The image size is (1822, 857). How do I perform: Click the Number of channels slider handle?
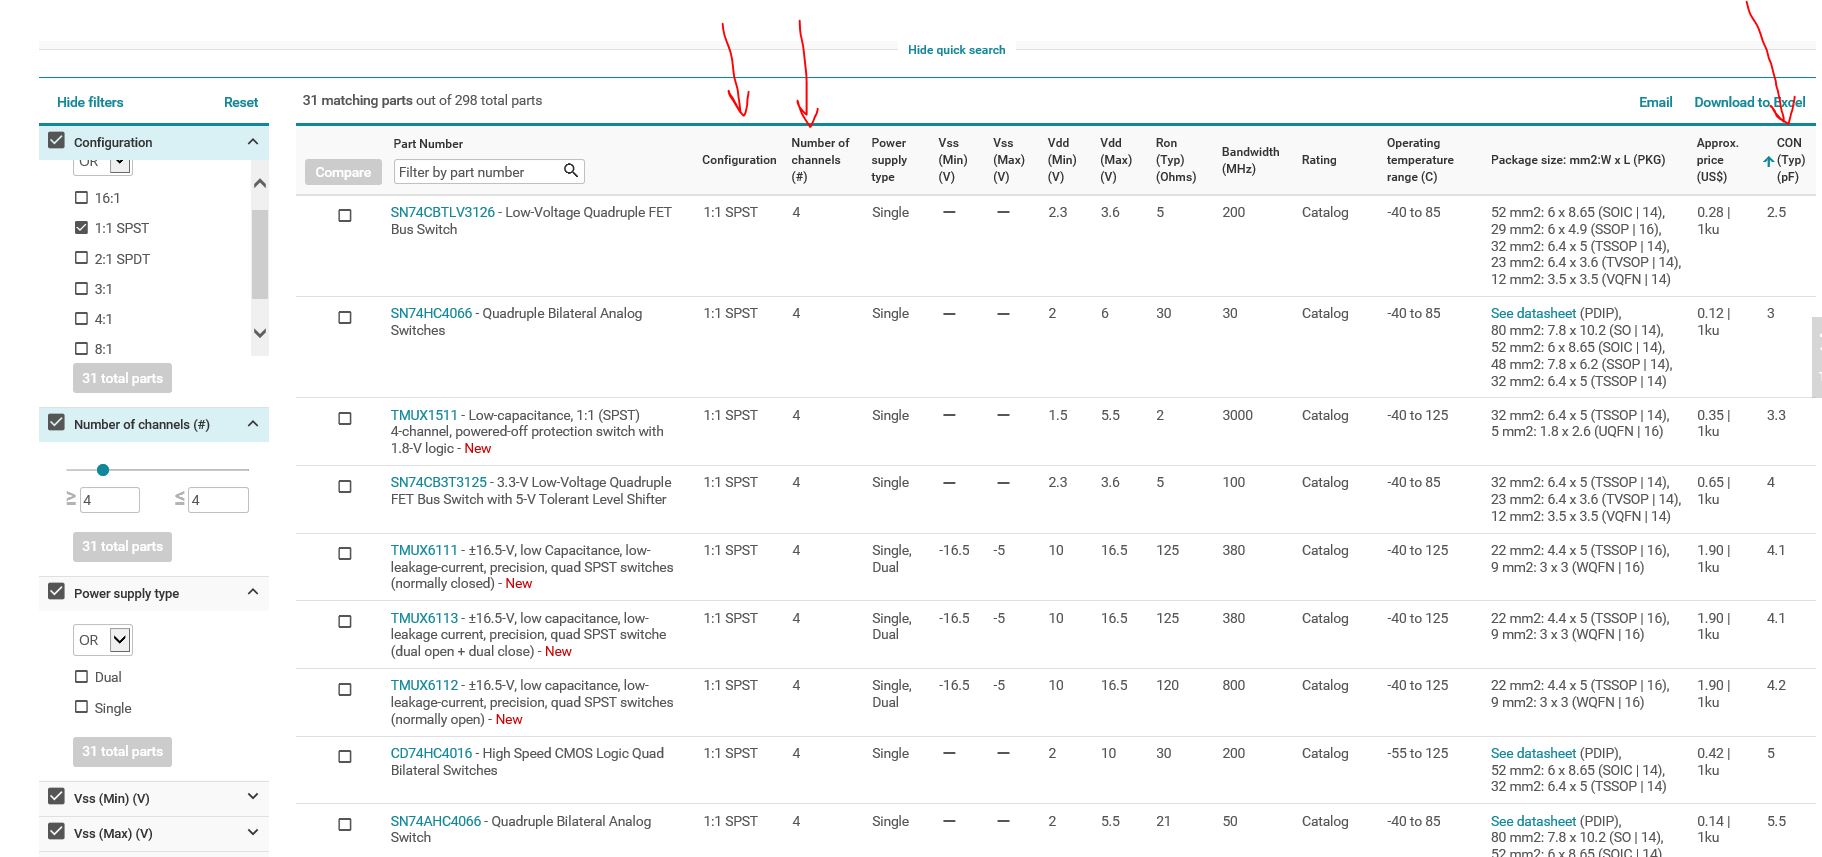[103, 469]
